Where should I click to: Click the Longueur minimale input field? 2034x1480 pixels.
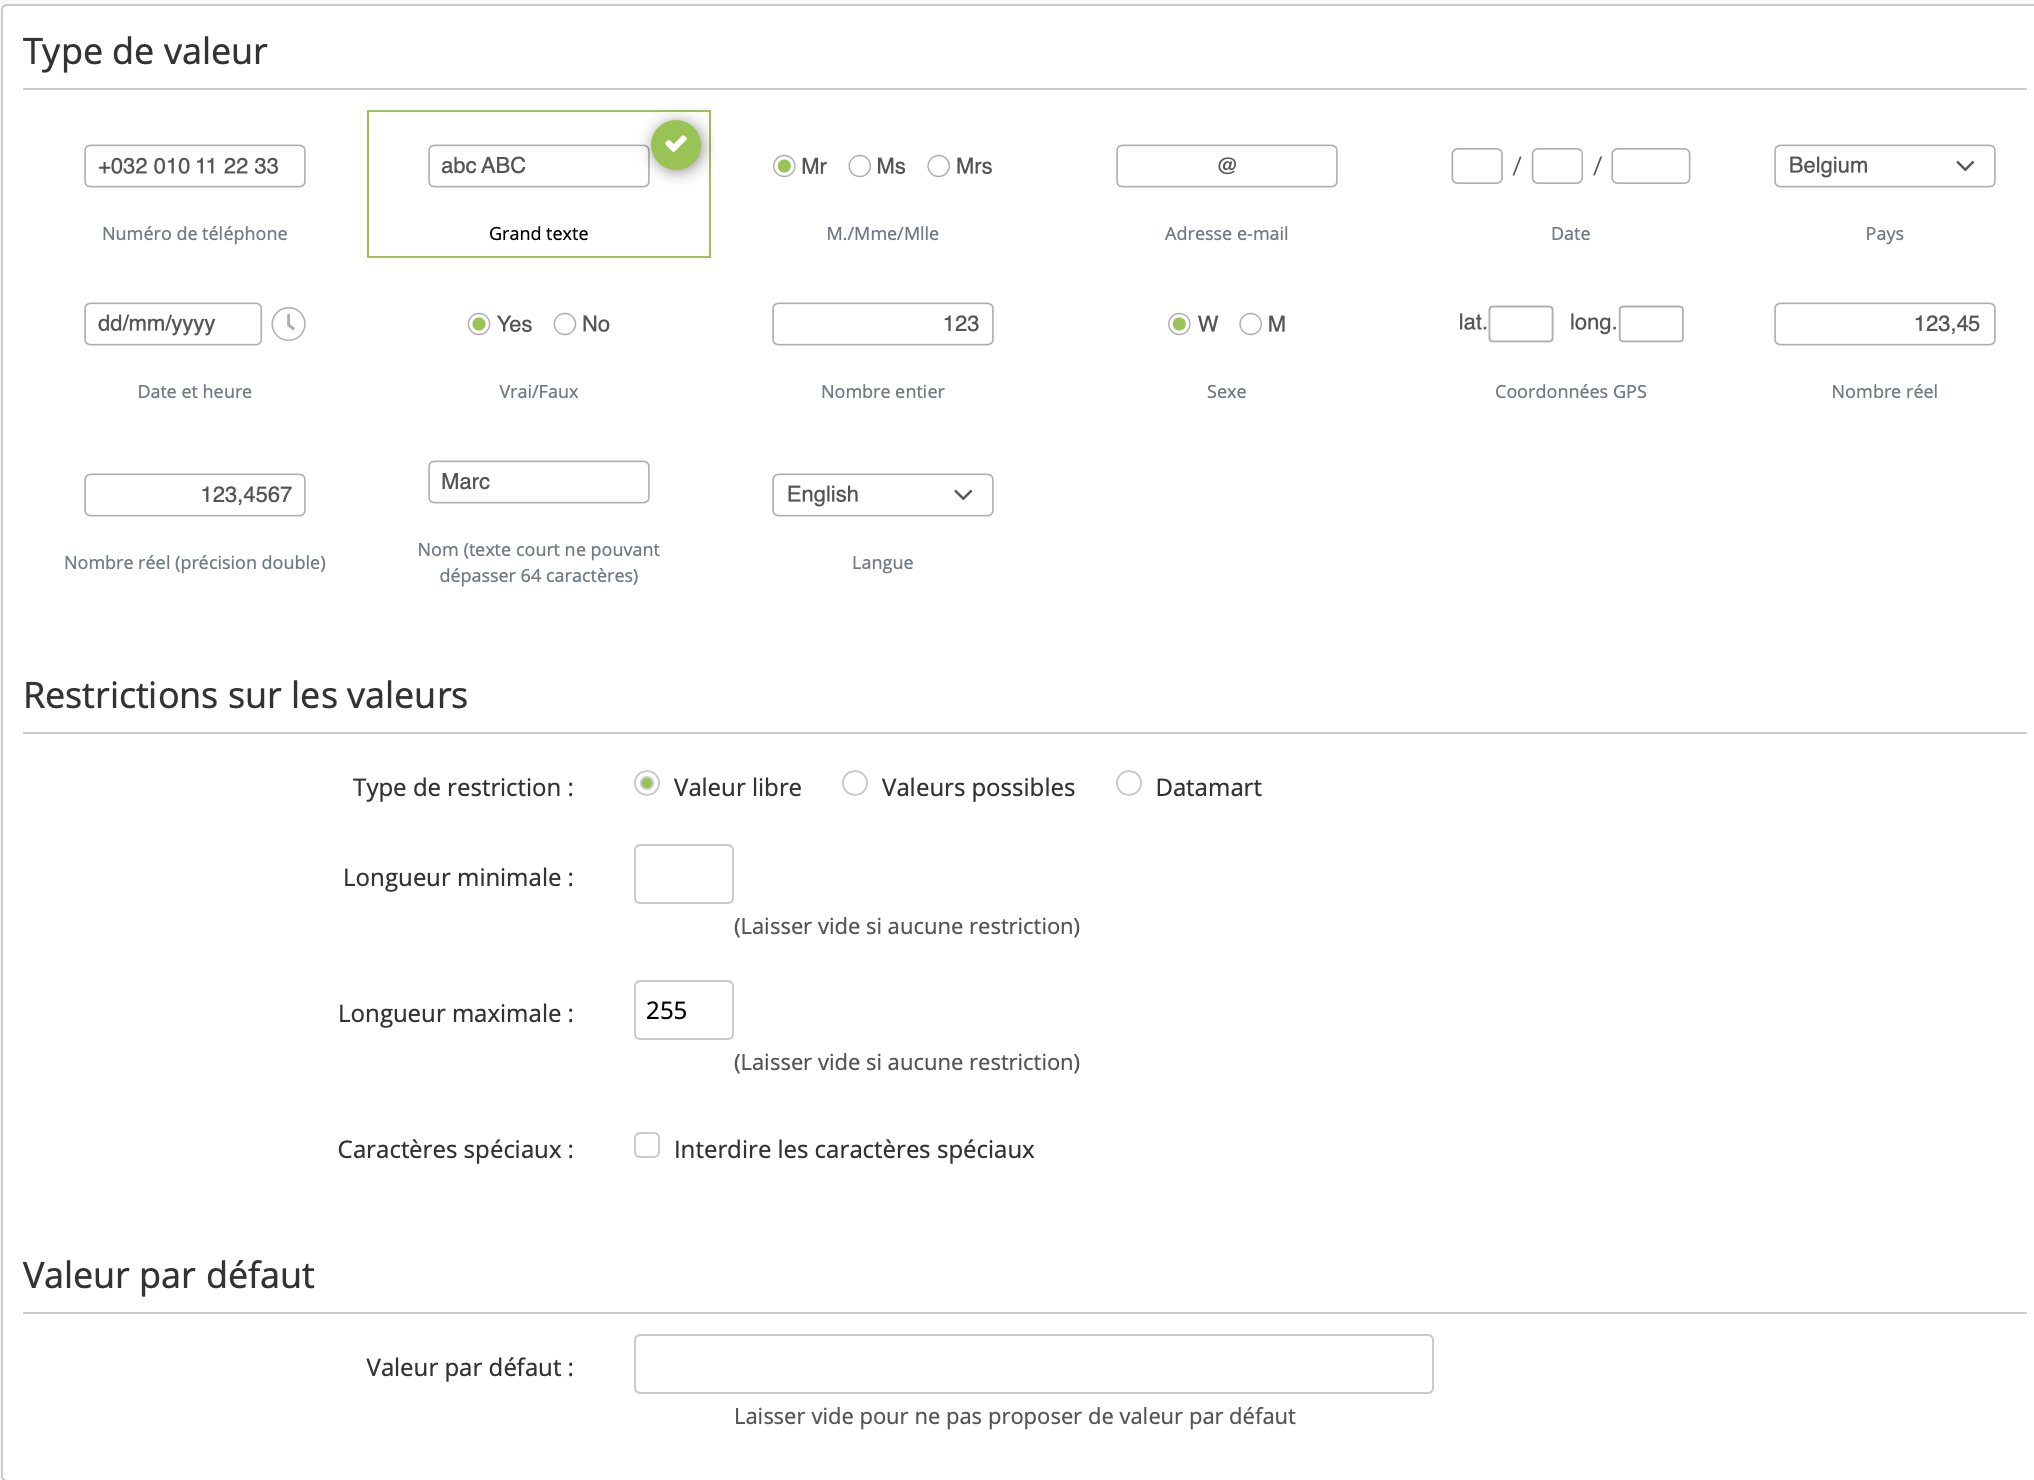(x=683, y=874)
